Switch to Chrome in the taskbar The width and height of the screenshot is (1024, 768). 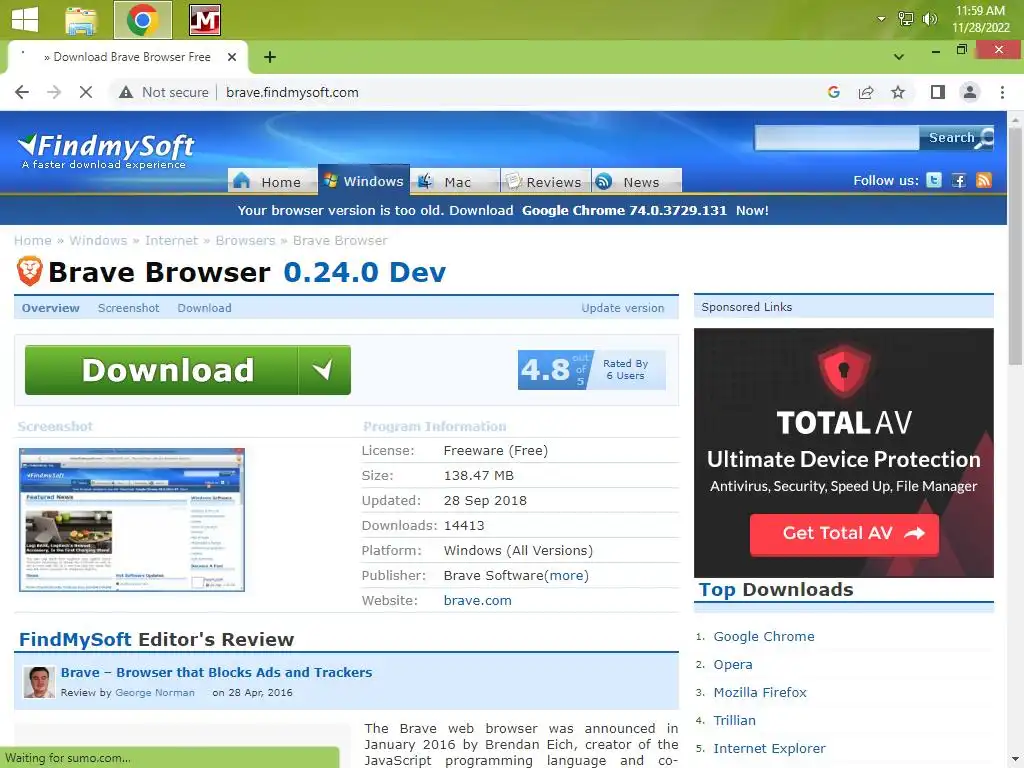142,20
